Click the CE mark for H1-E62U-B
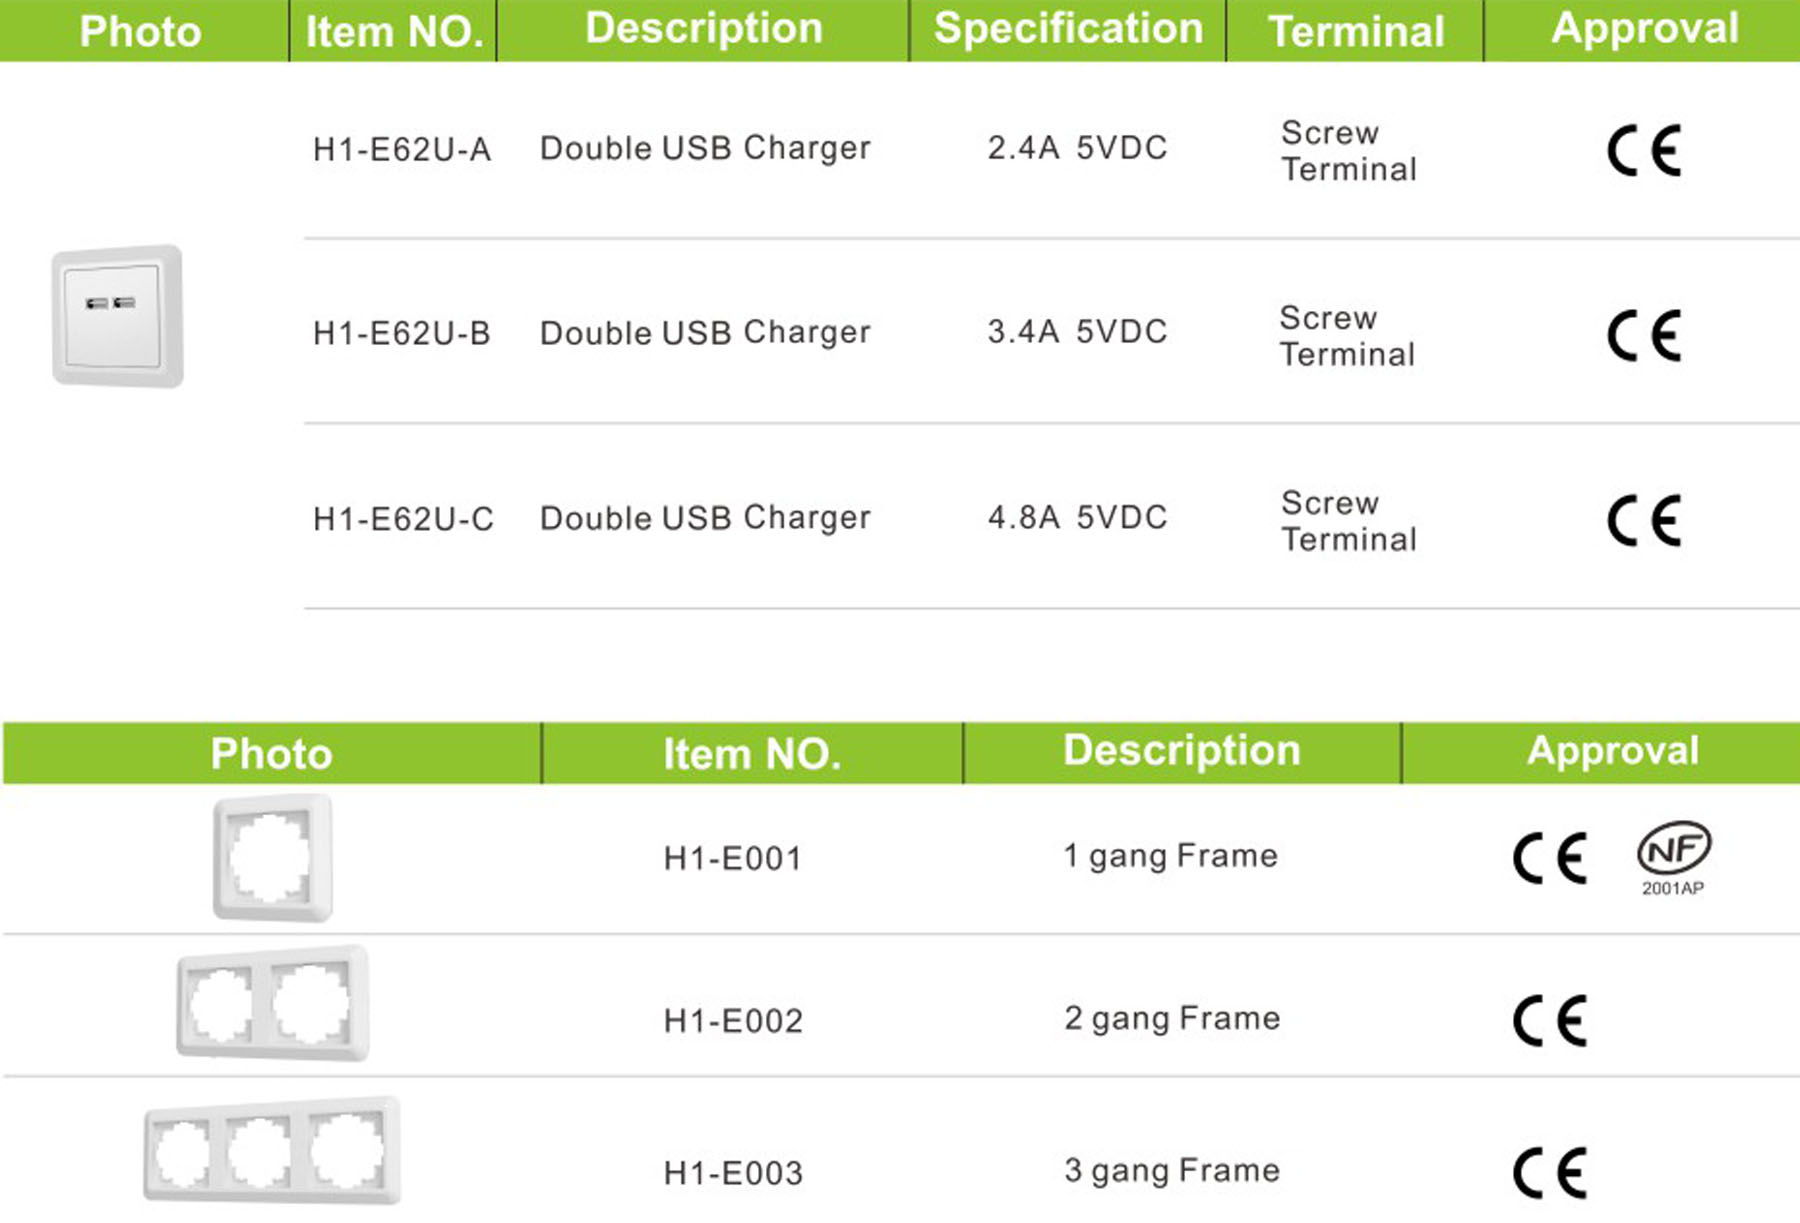 [1645, 335]
